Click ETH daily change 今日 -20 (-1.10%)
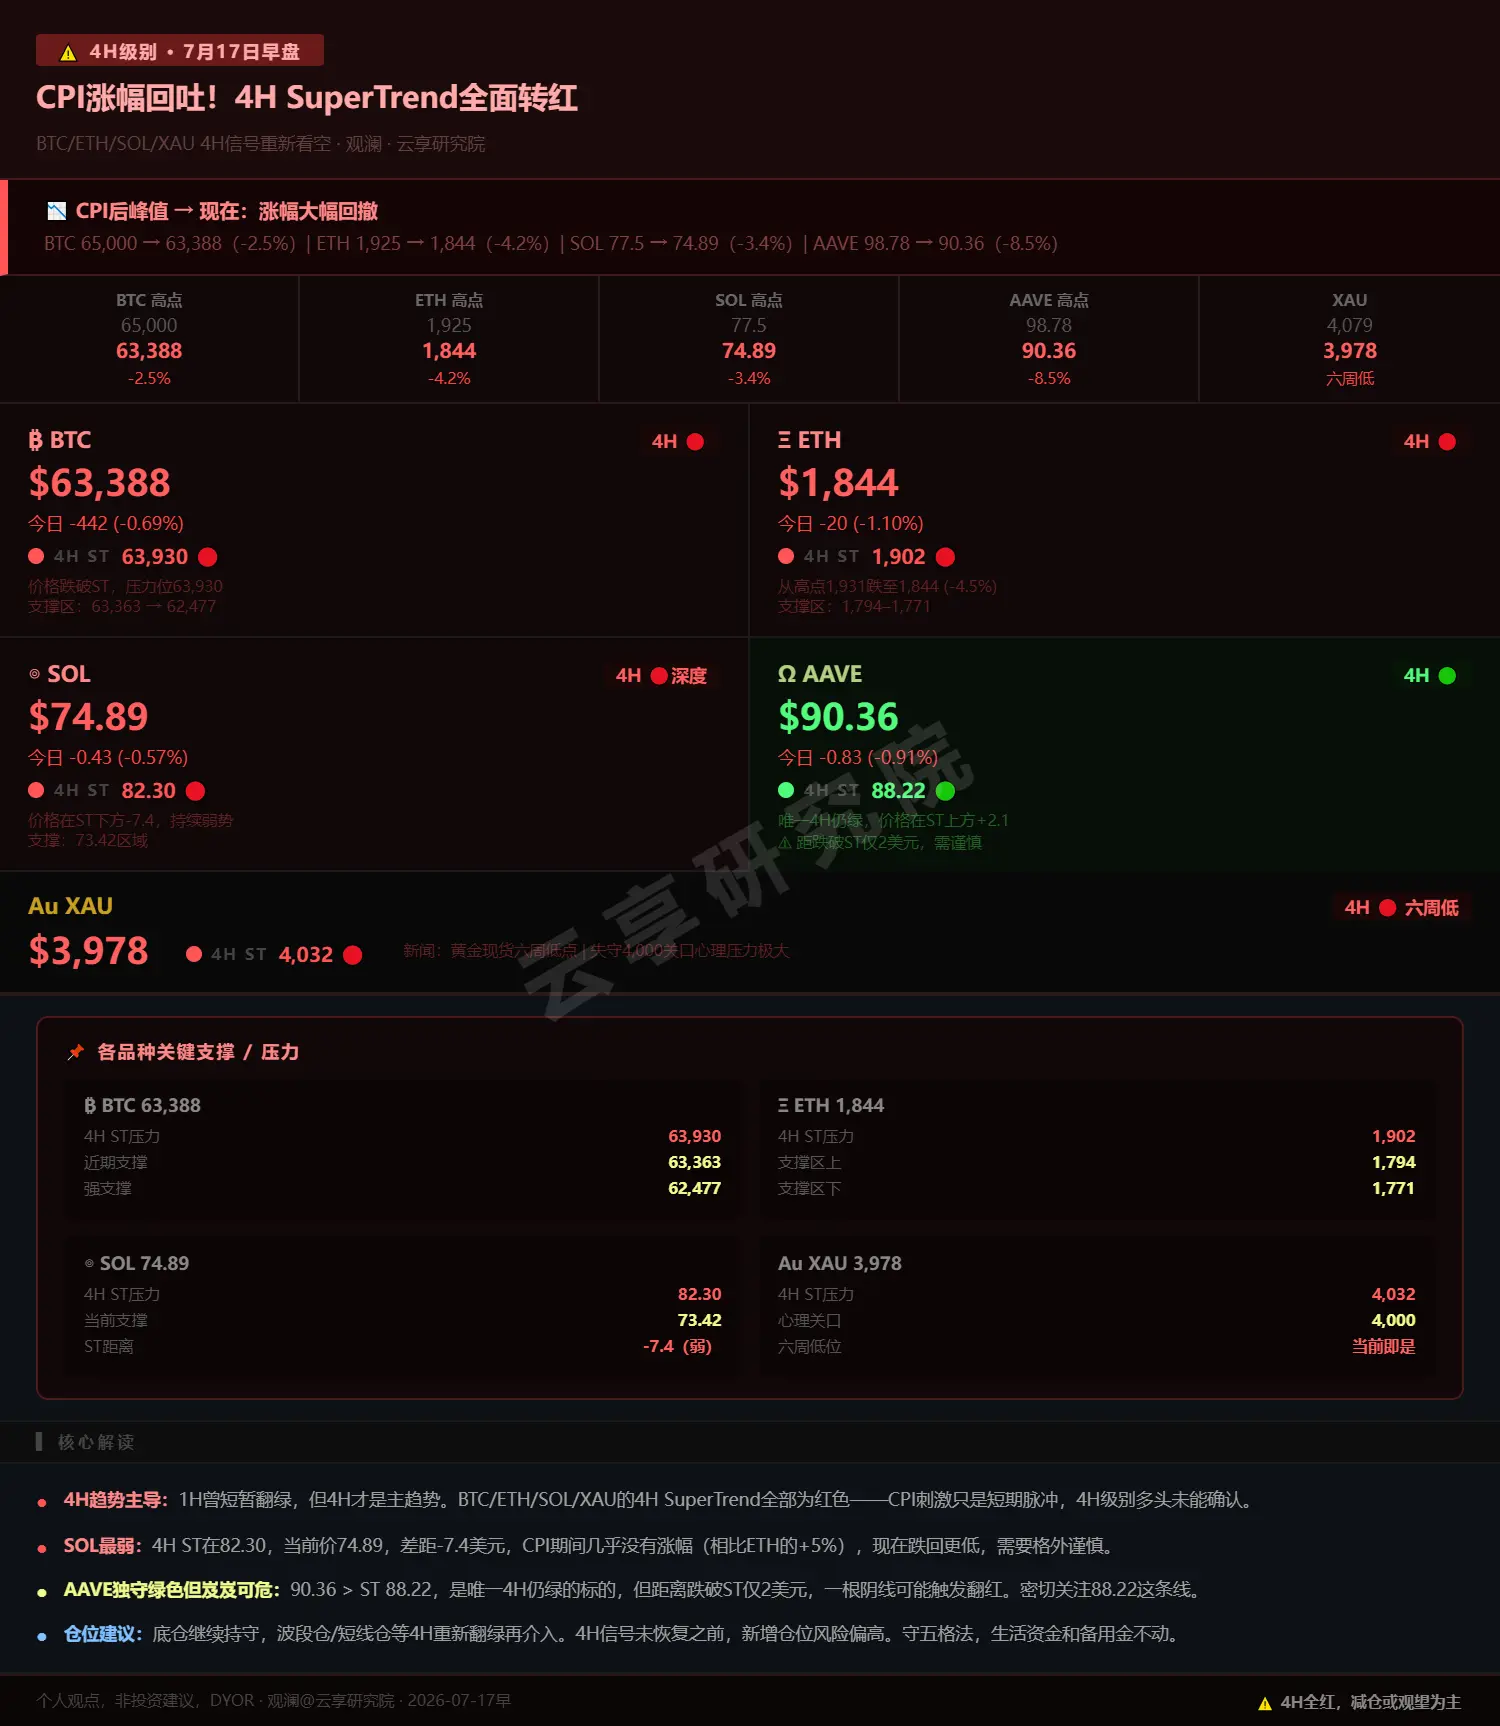1500x1726 pixels. 851,524
